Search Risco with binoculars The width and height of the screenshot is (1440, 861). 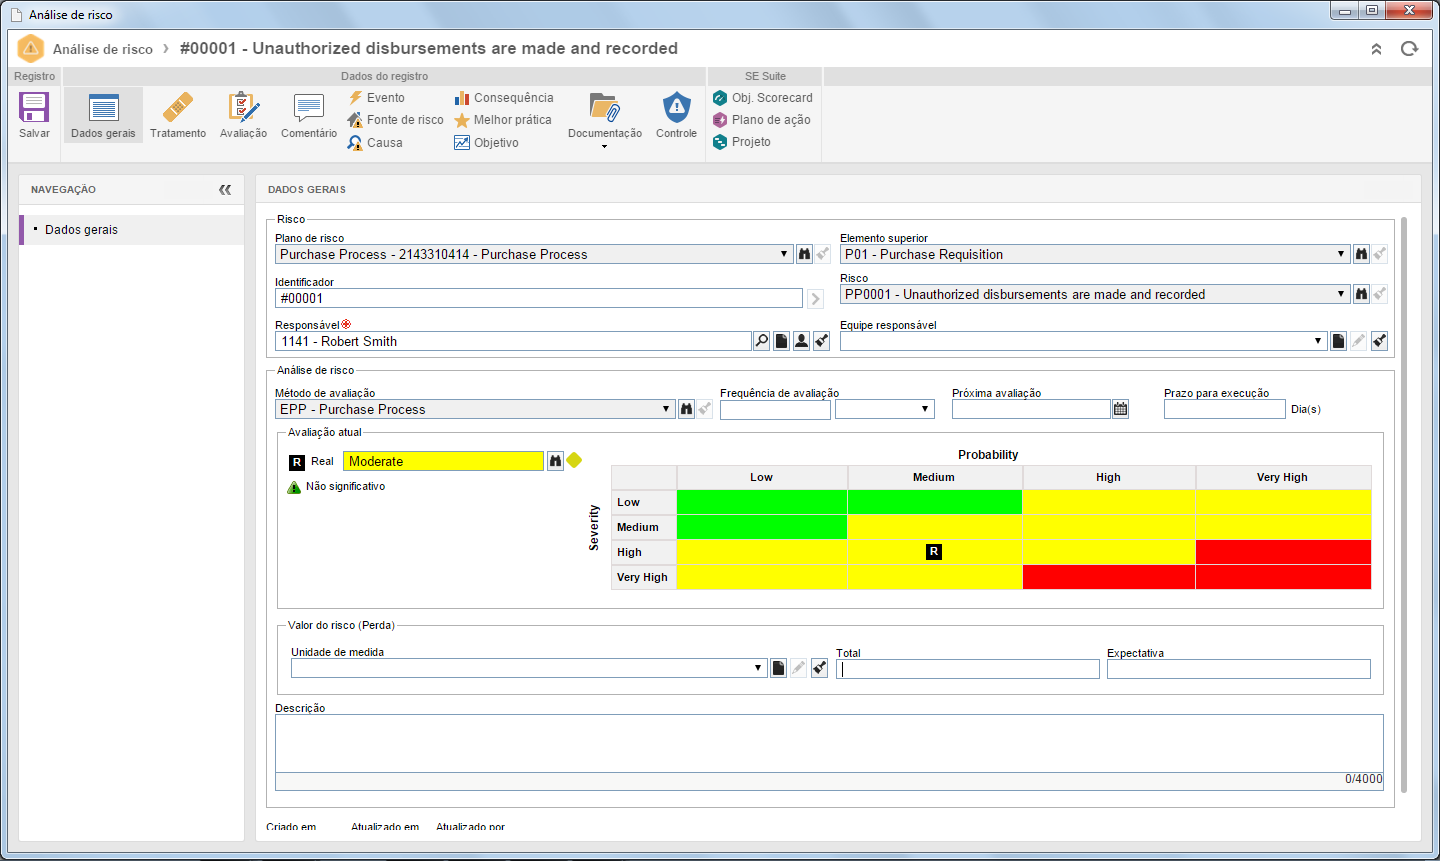coord(1361,294)
